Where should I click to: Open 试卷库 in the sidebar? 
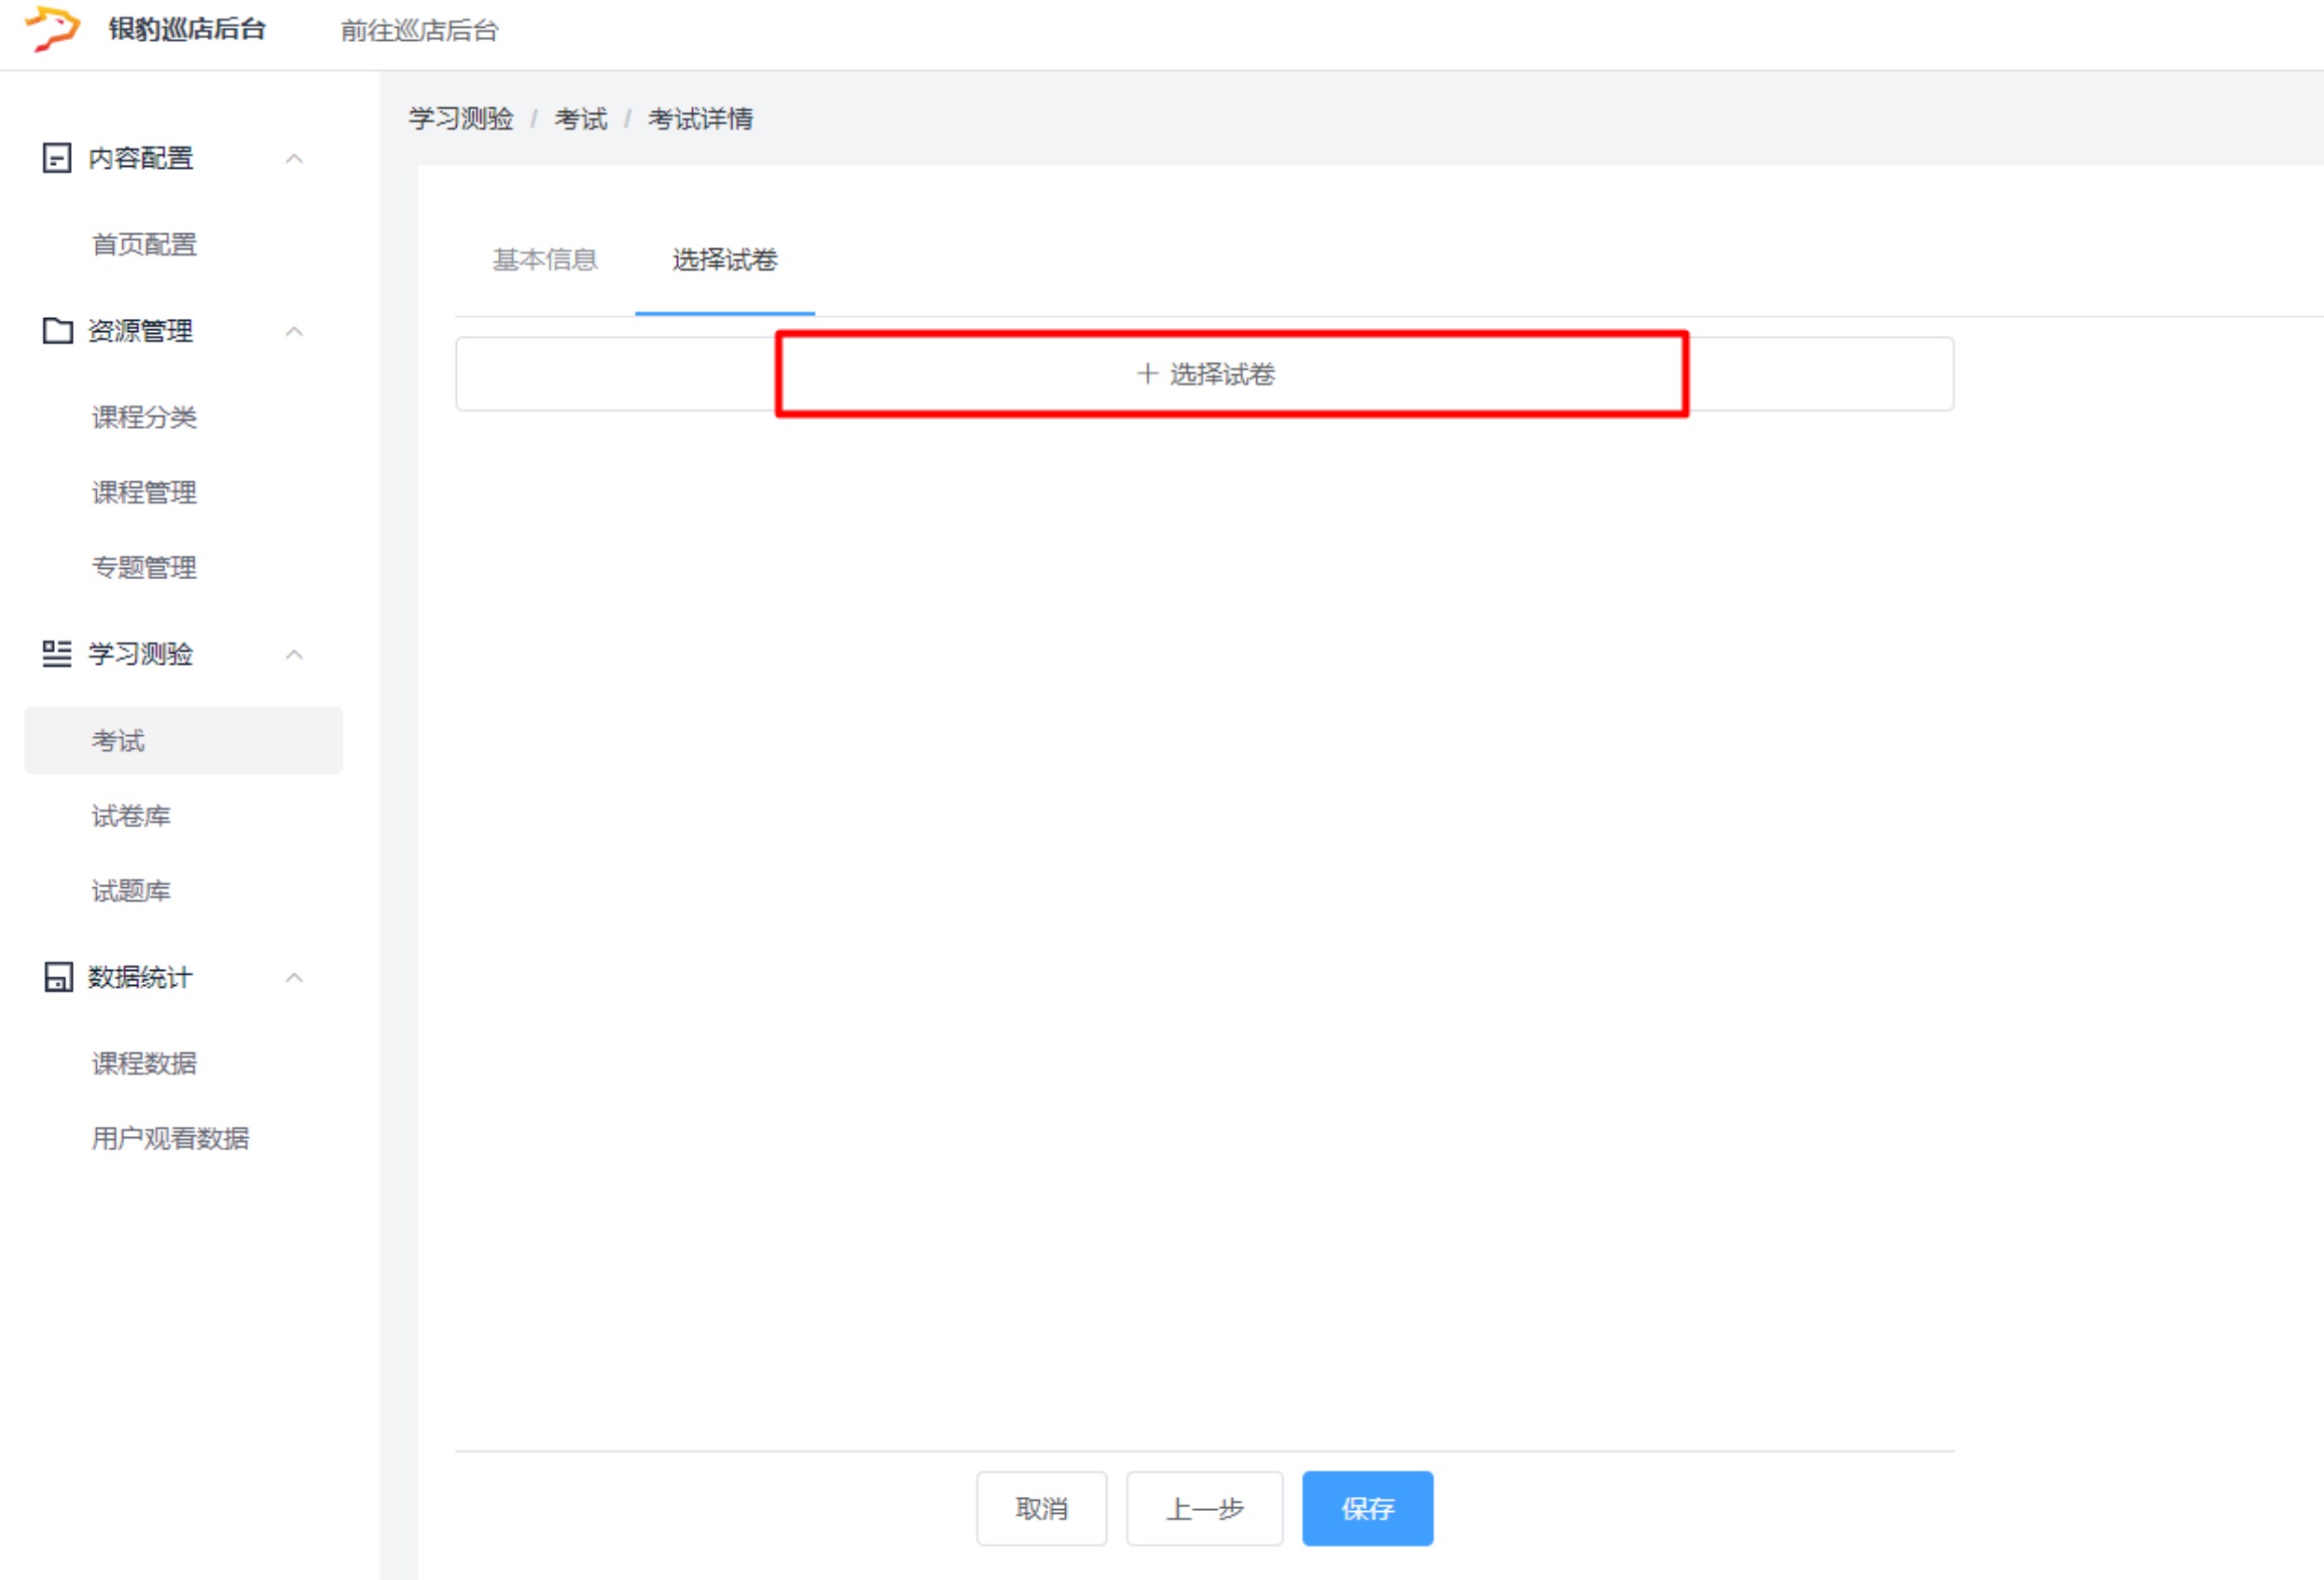coord(131,816)
